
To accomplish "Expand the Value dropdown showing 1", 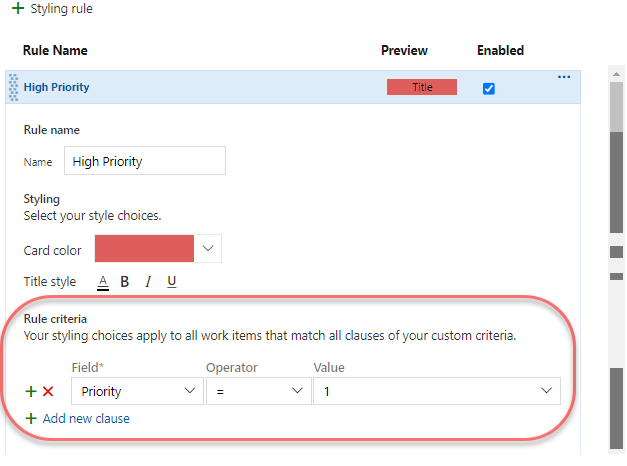I will [x=437, y=391].
